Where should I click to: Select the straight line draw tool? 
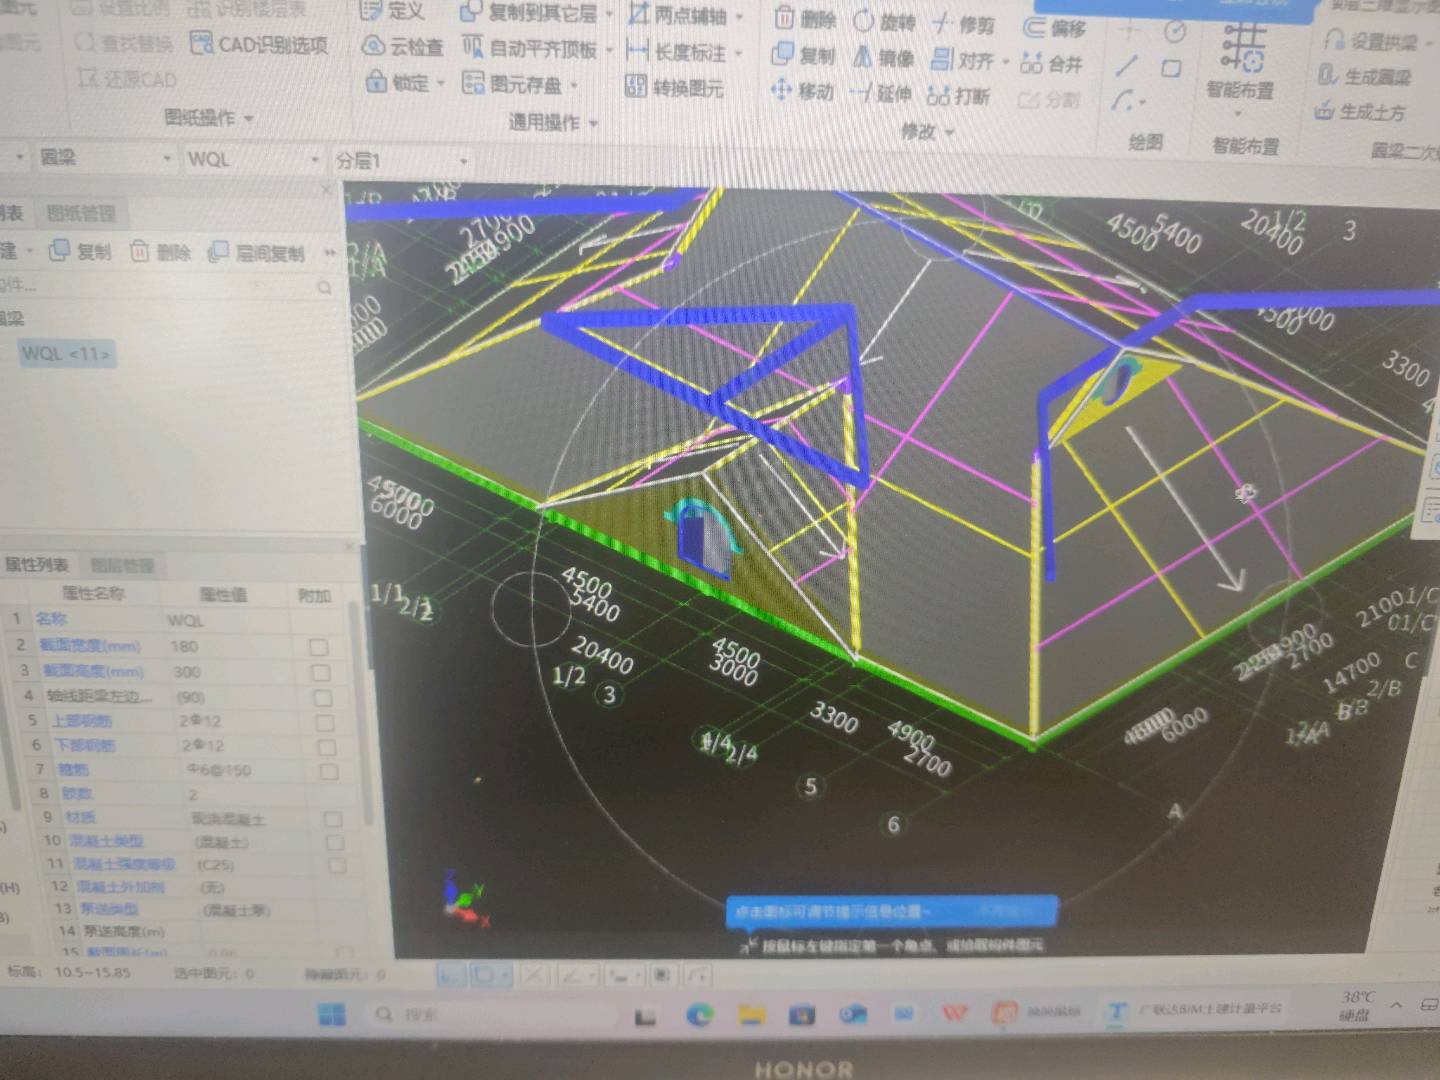pos(1127,66)
